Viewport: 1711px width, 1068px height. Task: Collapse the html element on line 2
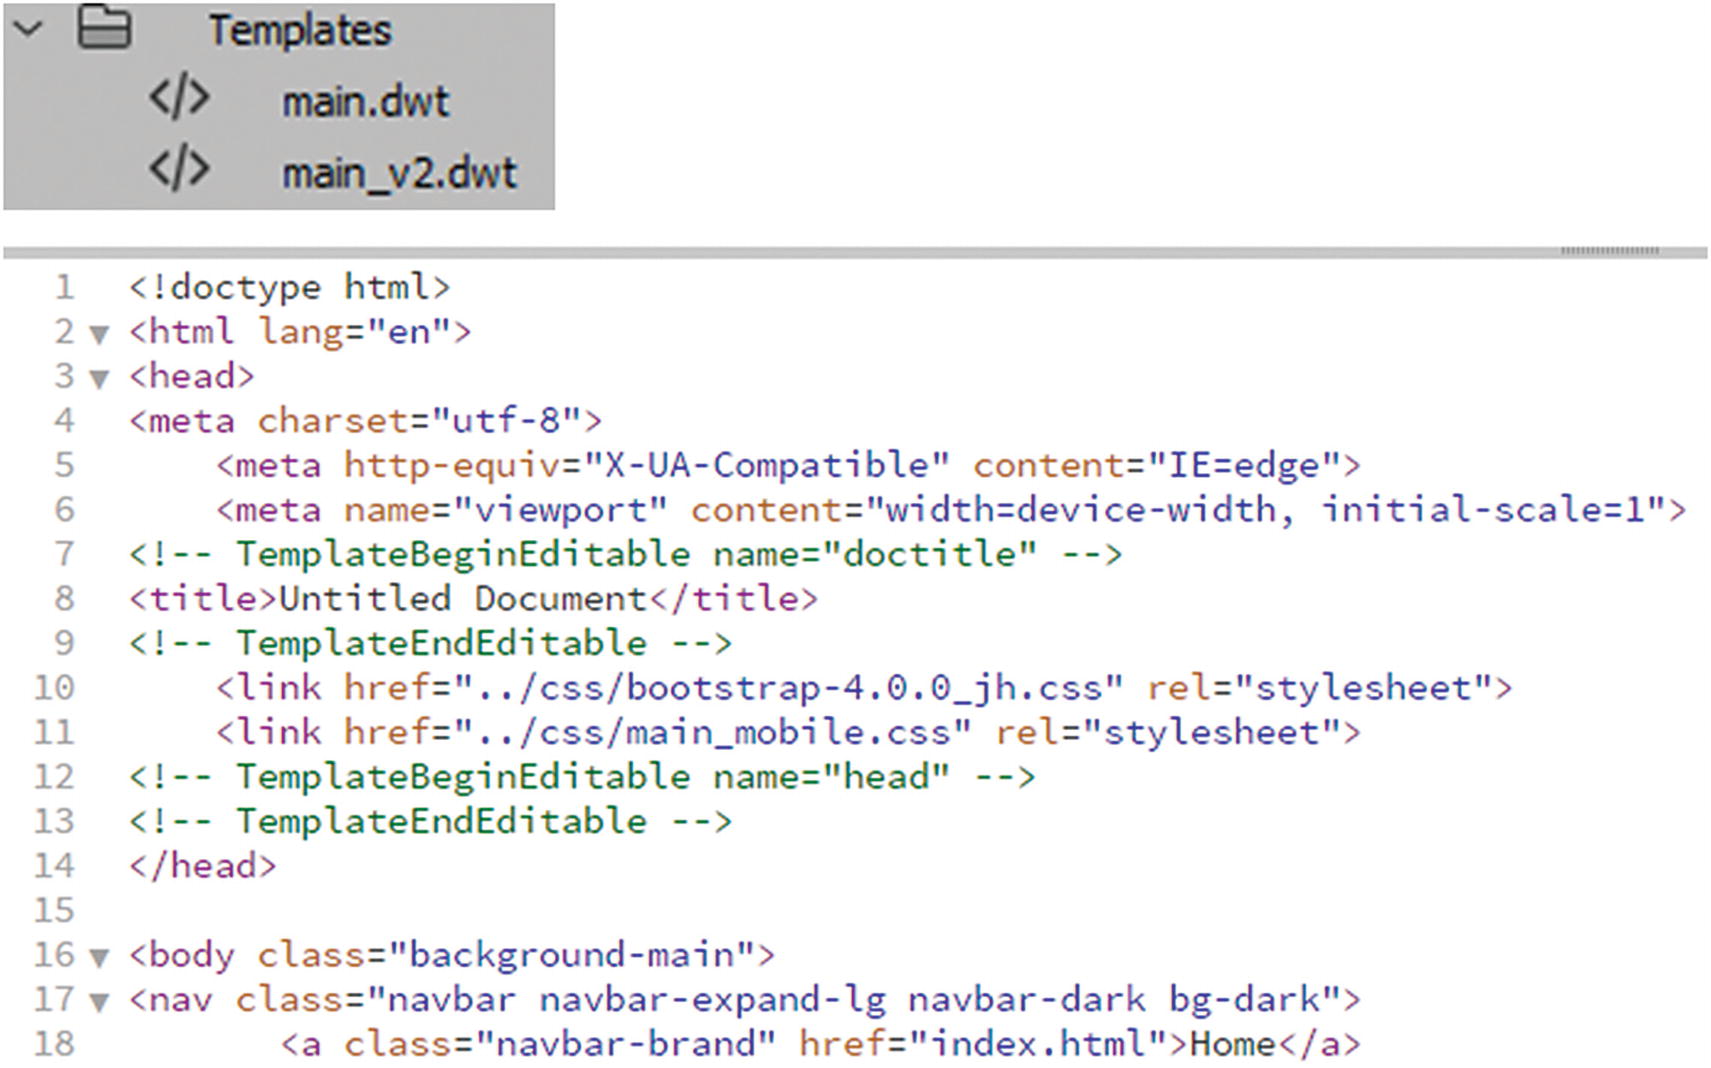click(x=97, y=332)
